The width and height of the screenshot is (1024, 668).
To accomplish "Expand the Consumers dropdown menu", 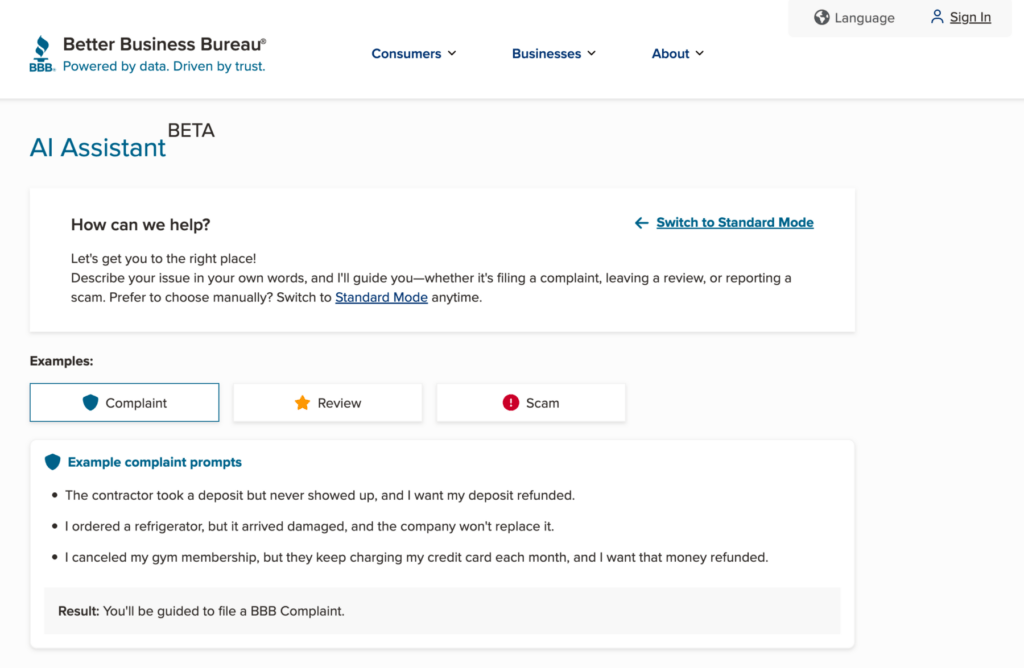I will click(x=413, y=54).
